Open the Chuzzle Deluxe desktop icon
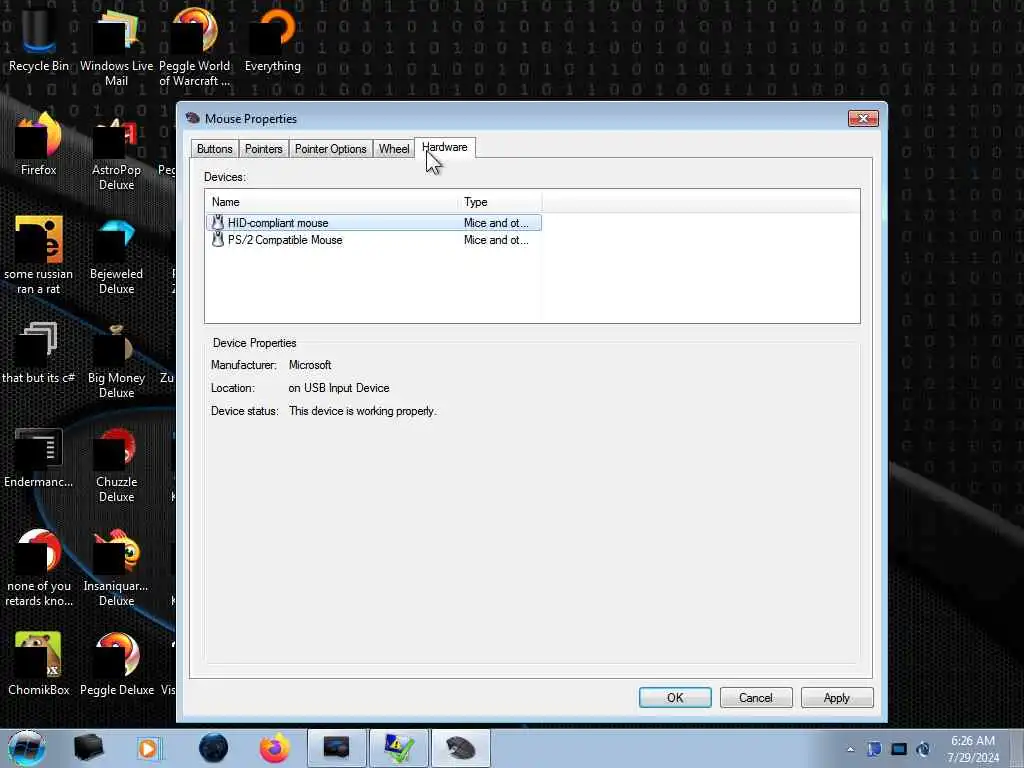 click(x=116, y=464)
